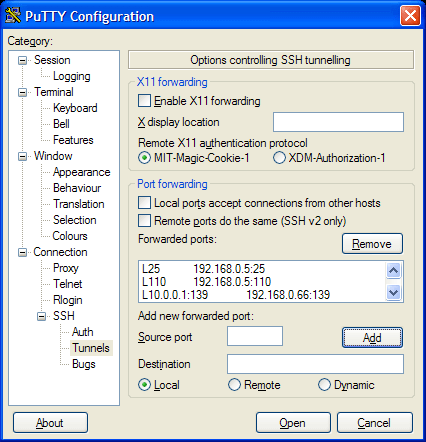Go to Appearance settings

(x=81, y=172)
